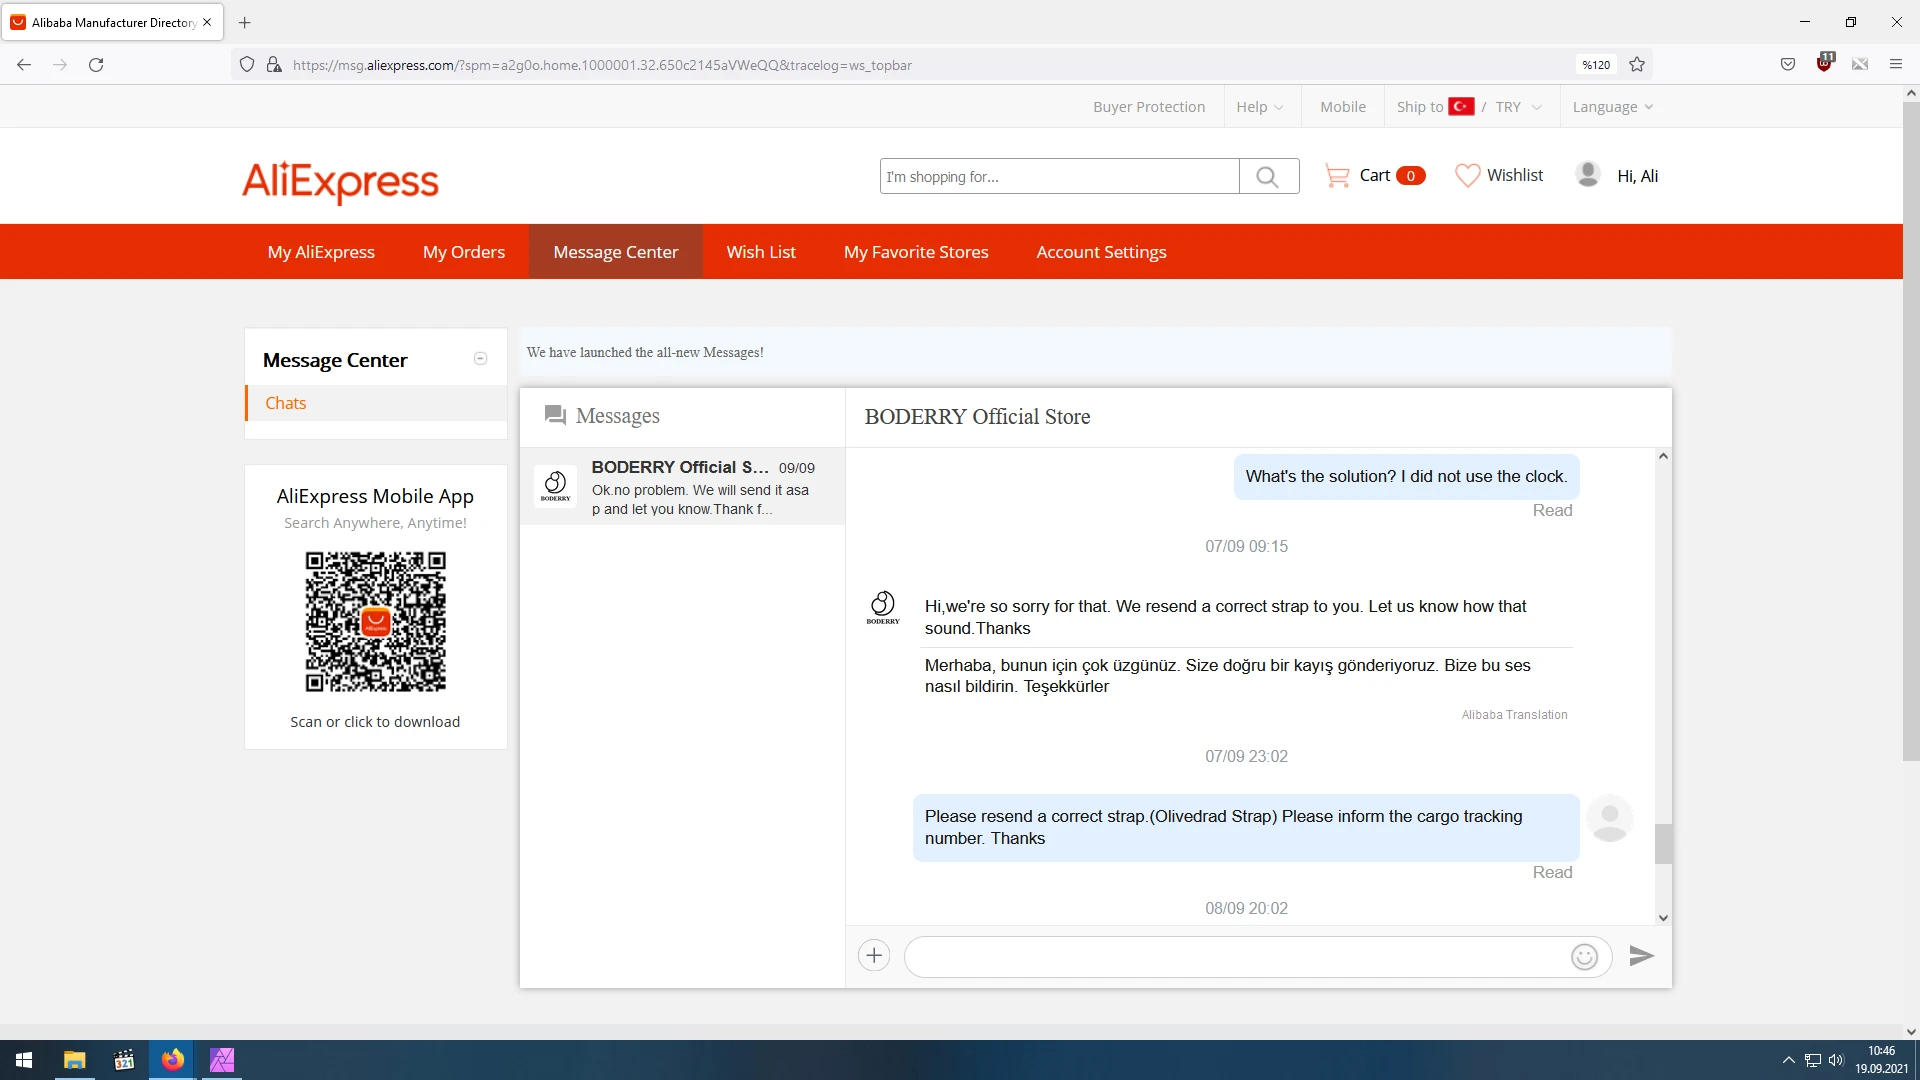Collapse the Message Center panel toggle

[x=480, y=359]
